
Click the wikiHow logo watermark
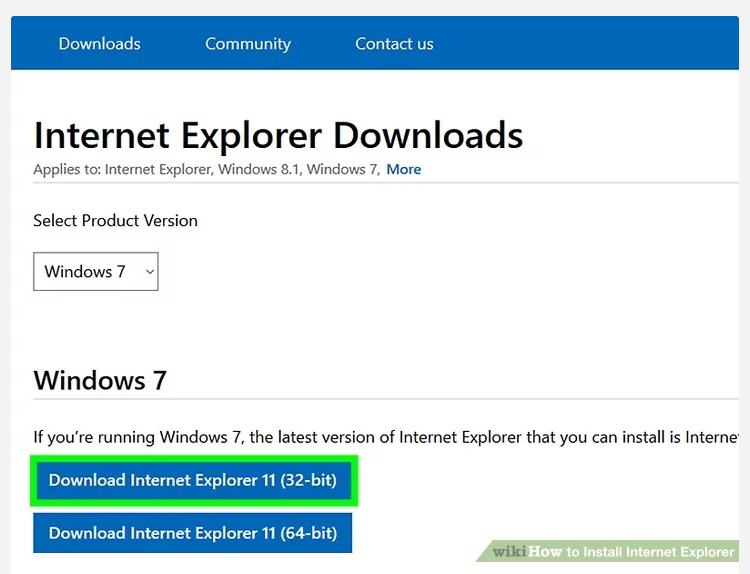click(x=509, y=552)
